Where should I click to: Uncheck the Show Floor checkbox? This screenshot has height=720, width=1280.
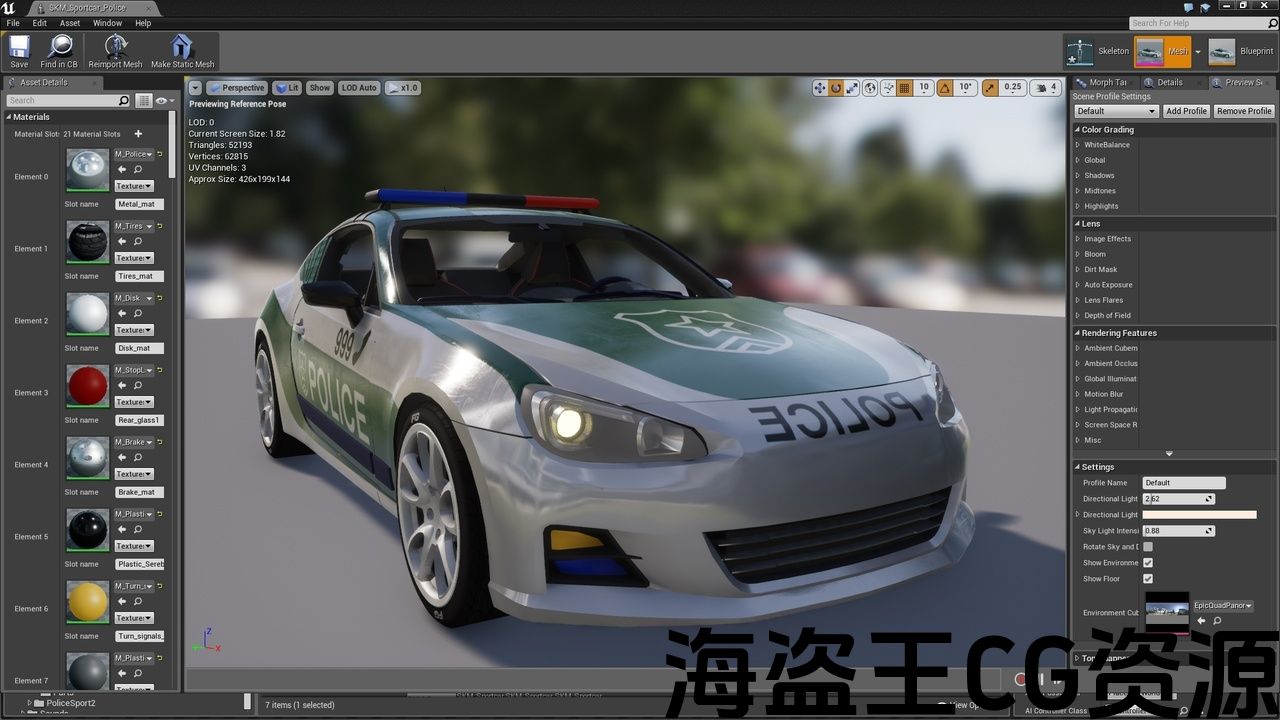[1148, 579]
